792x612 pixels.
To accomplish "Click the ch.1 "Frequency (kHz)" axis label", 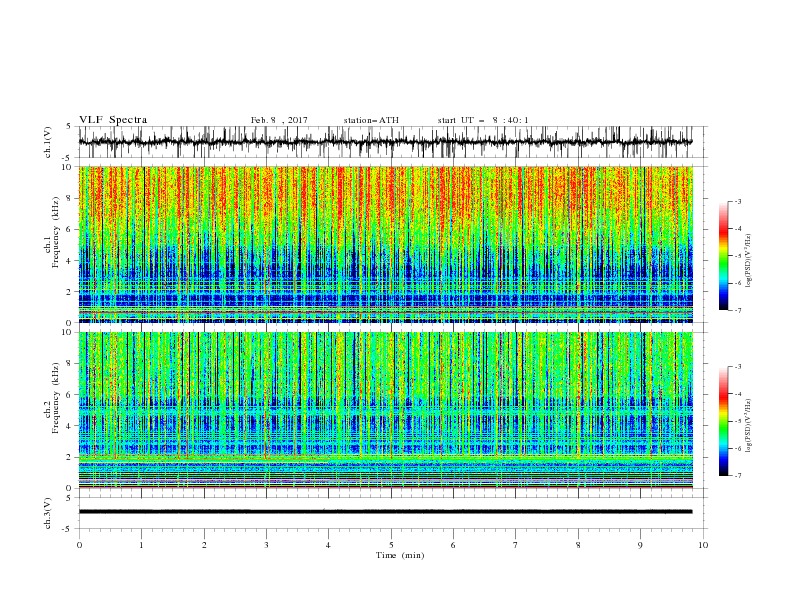I will 56,232.
